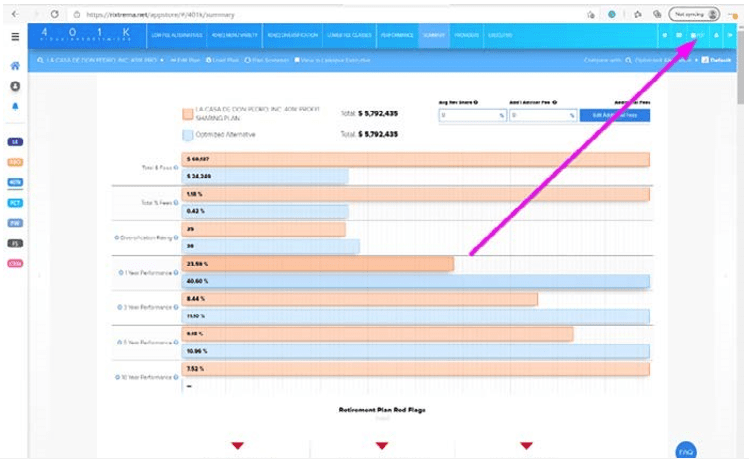Image resolution: width=749 pixels, height=459 pixels.
Task: Open the user profile sidebar icon
Action: click(x=15, y=86)
